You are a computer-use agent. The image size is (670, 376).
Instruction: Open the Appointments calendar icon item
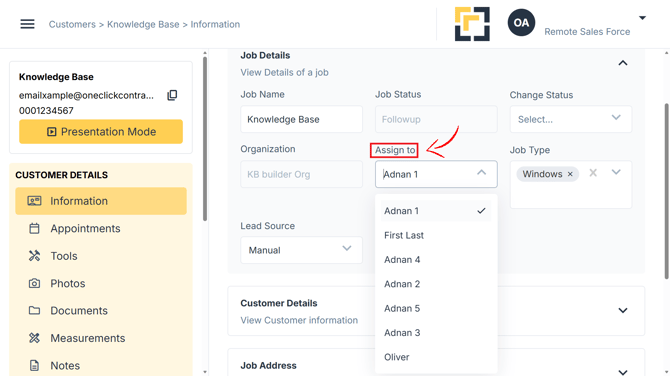click(x=34, y=229)
